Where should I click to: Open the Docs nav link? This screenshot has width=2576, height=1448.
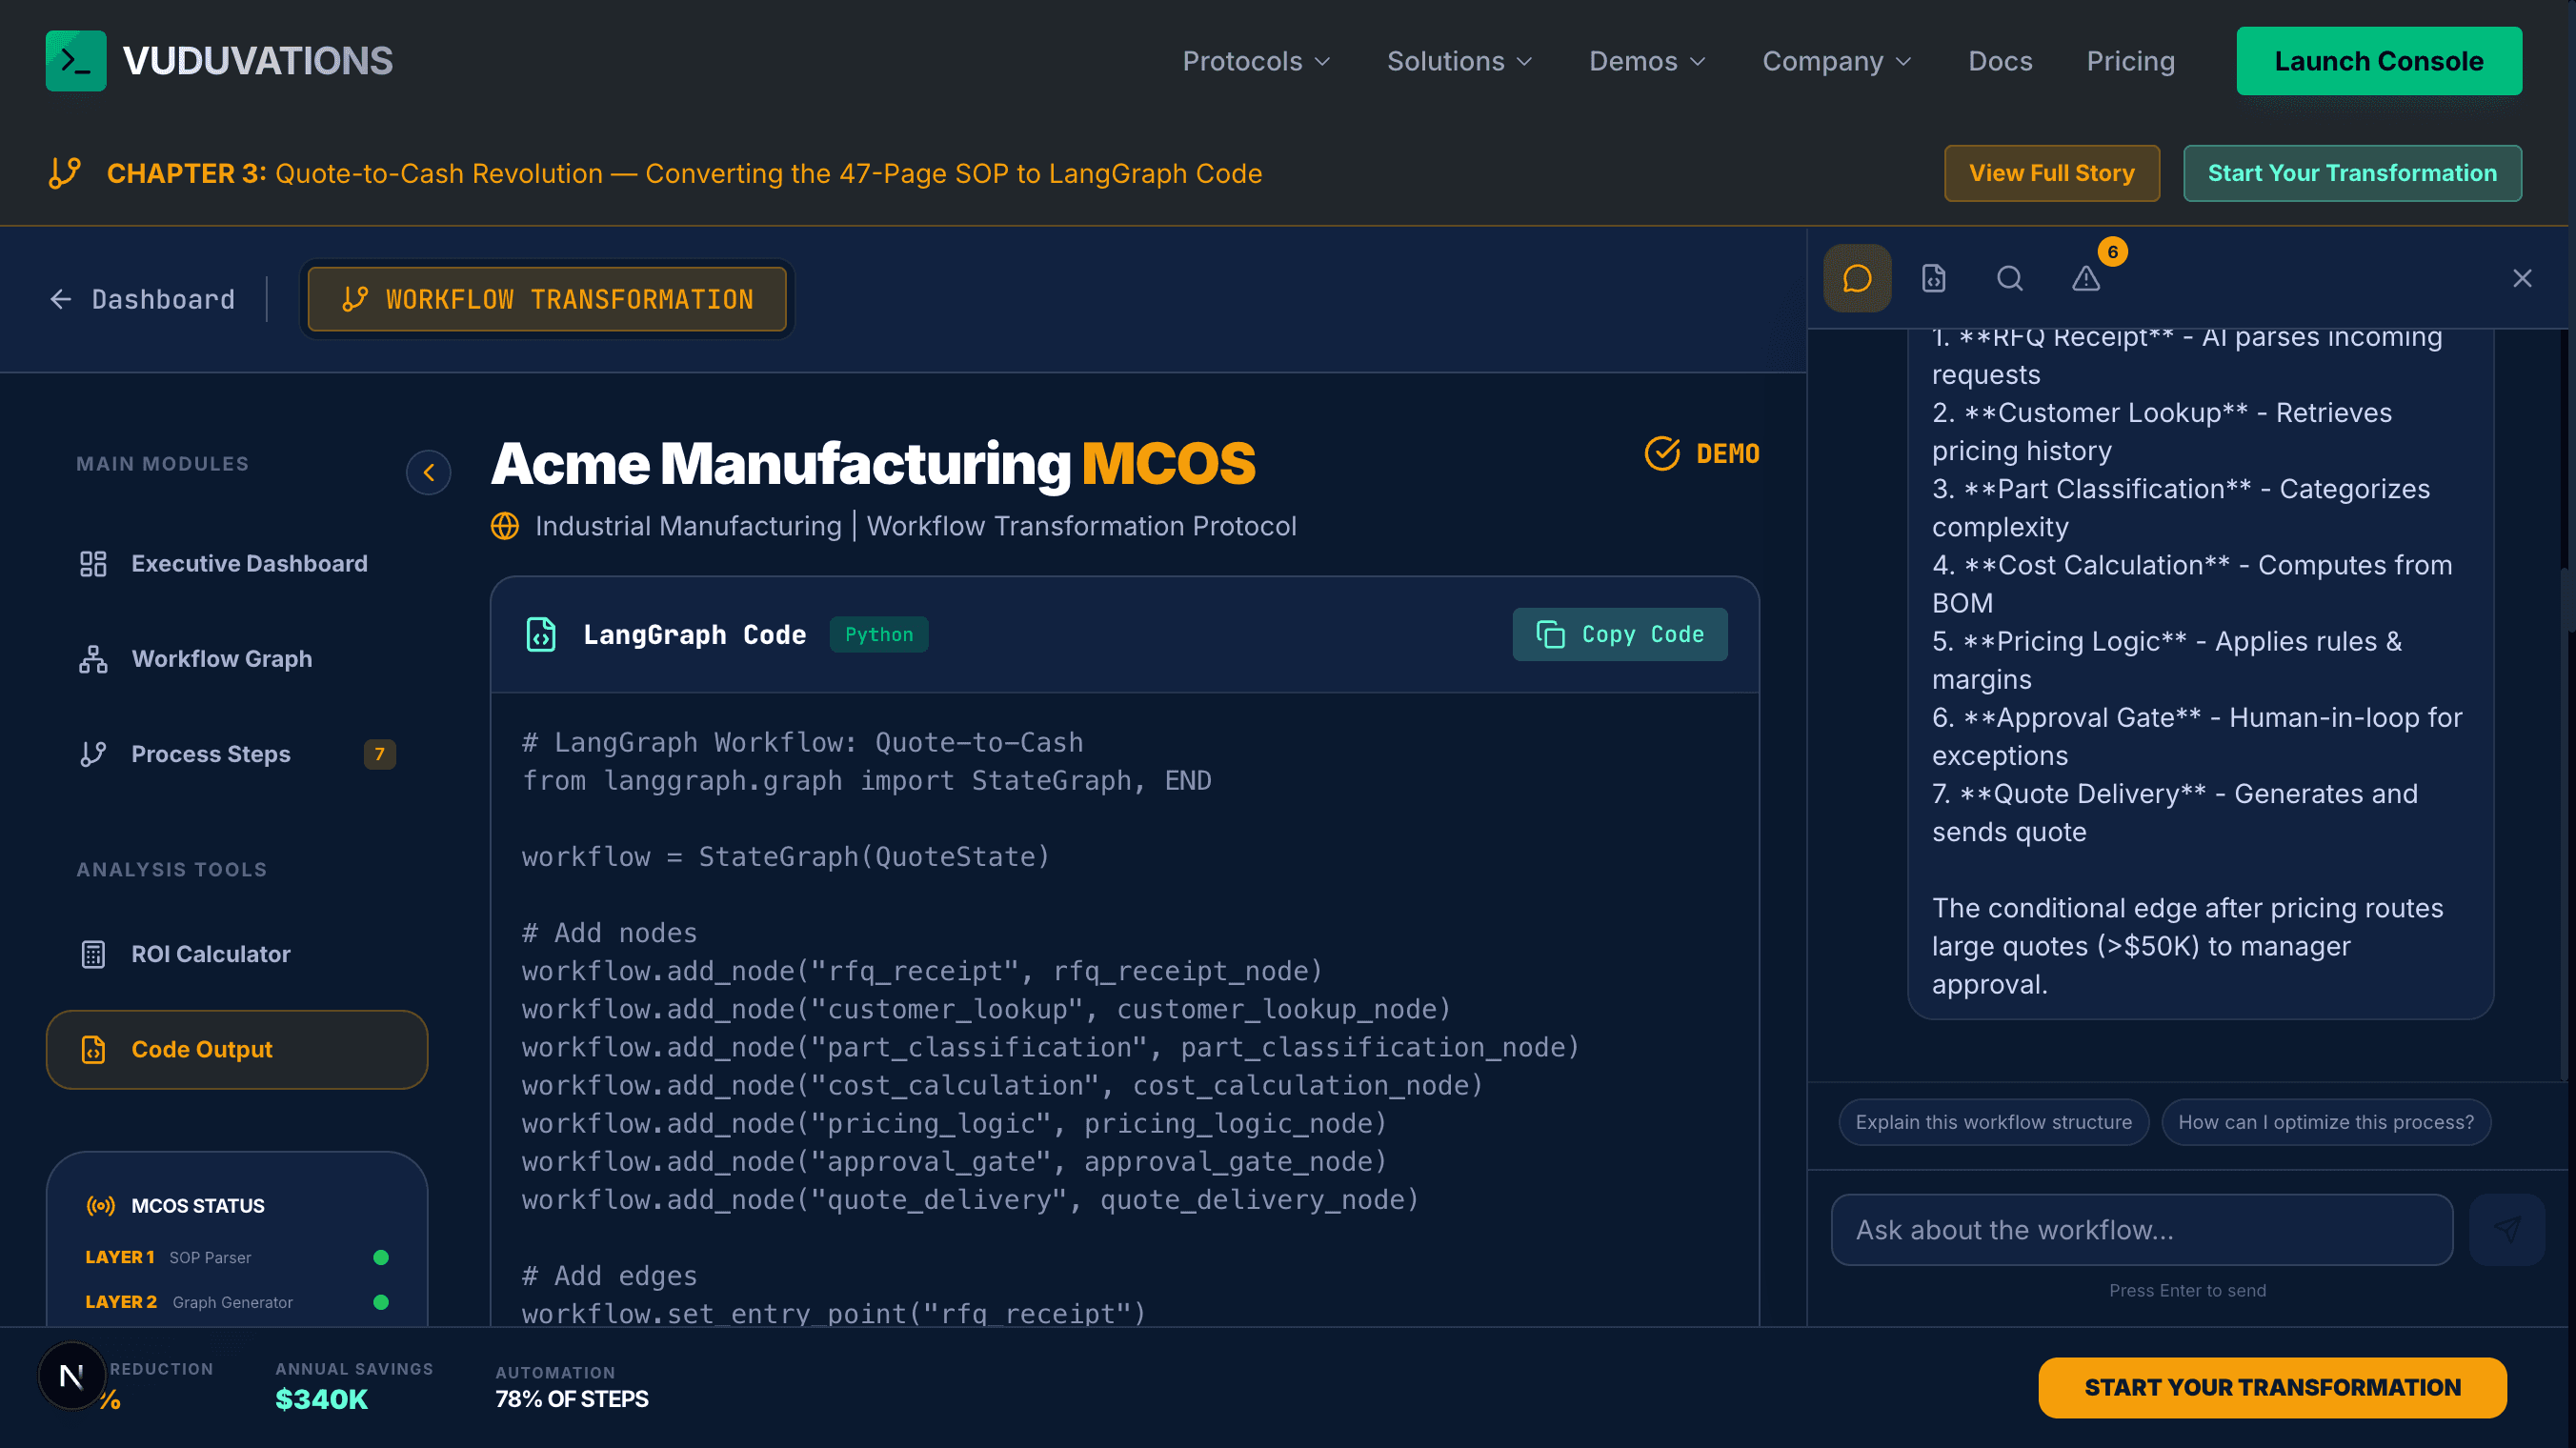click(x=2000, y=61)
